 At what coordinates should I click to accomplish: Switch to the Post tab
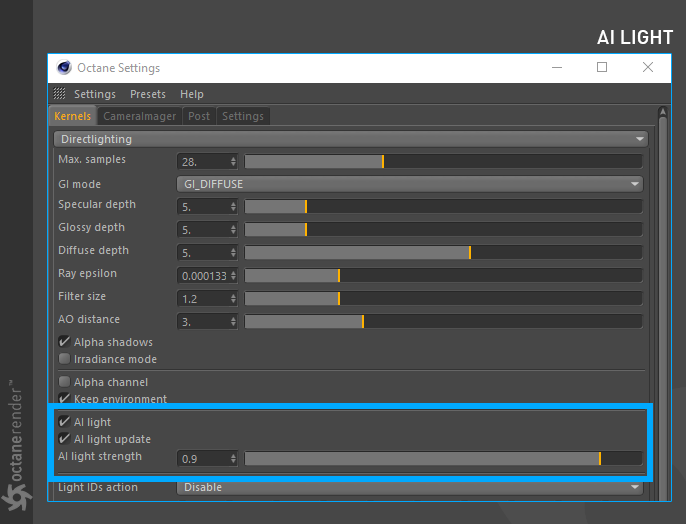pos(199,116)
